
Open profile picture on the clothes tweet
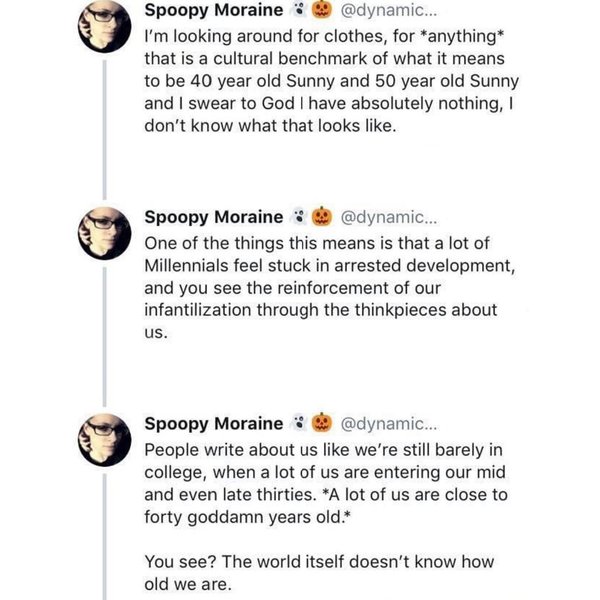104,26
